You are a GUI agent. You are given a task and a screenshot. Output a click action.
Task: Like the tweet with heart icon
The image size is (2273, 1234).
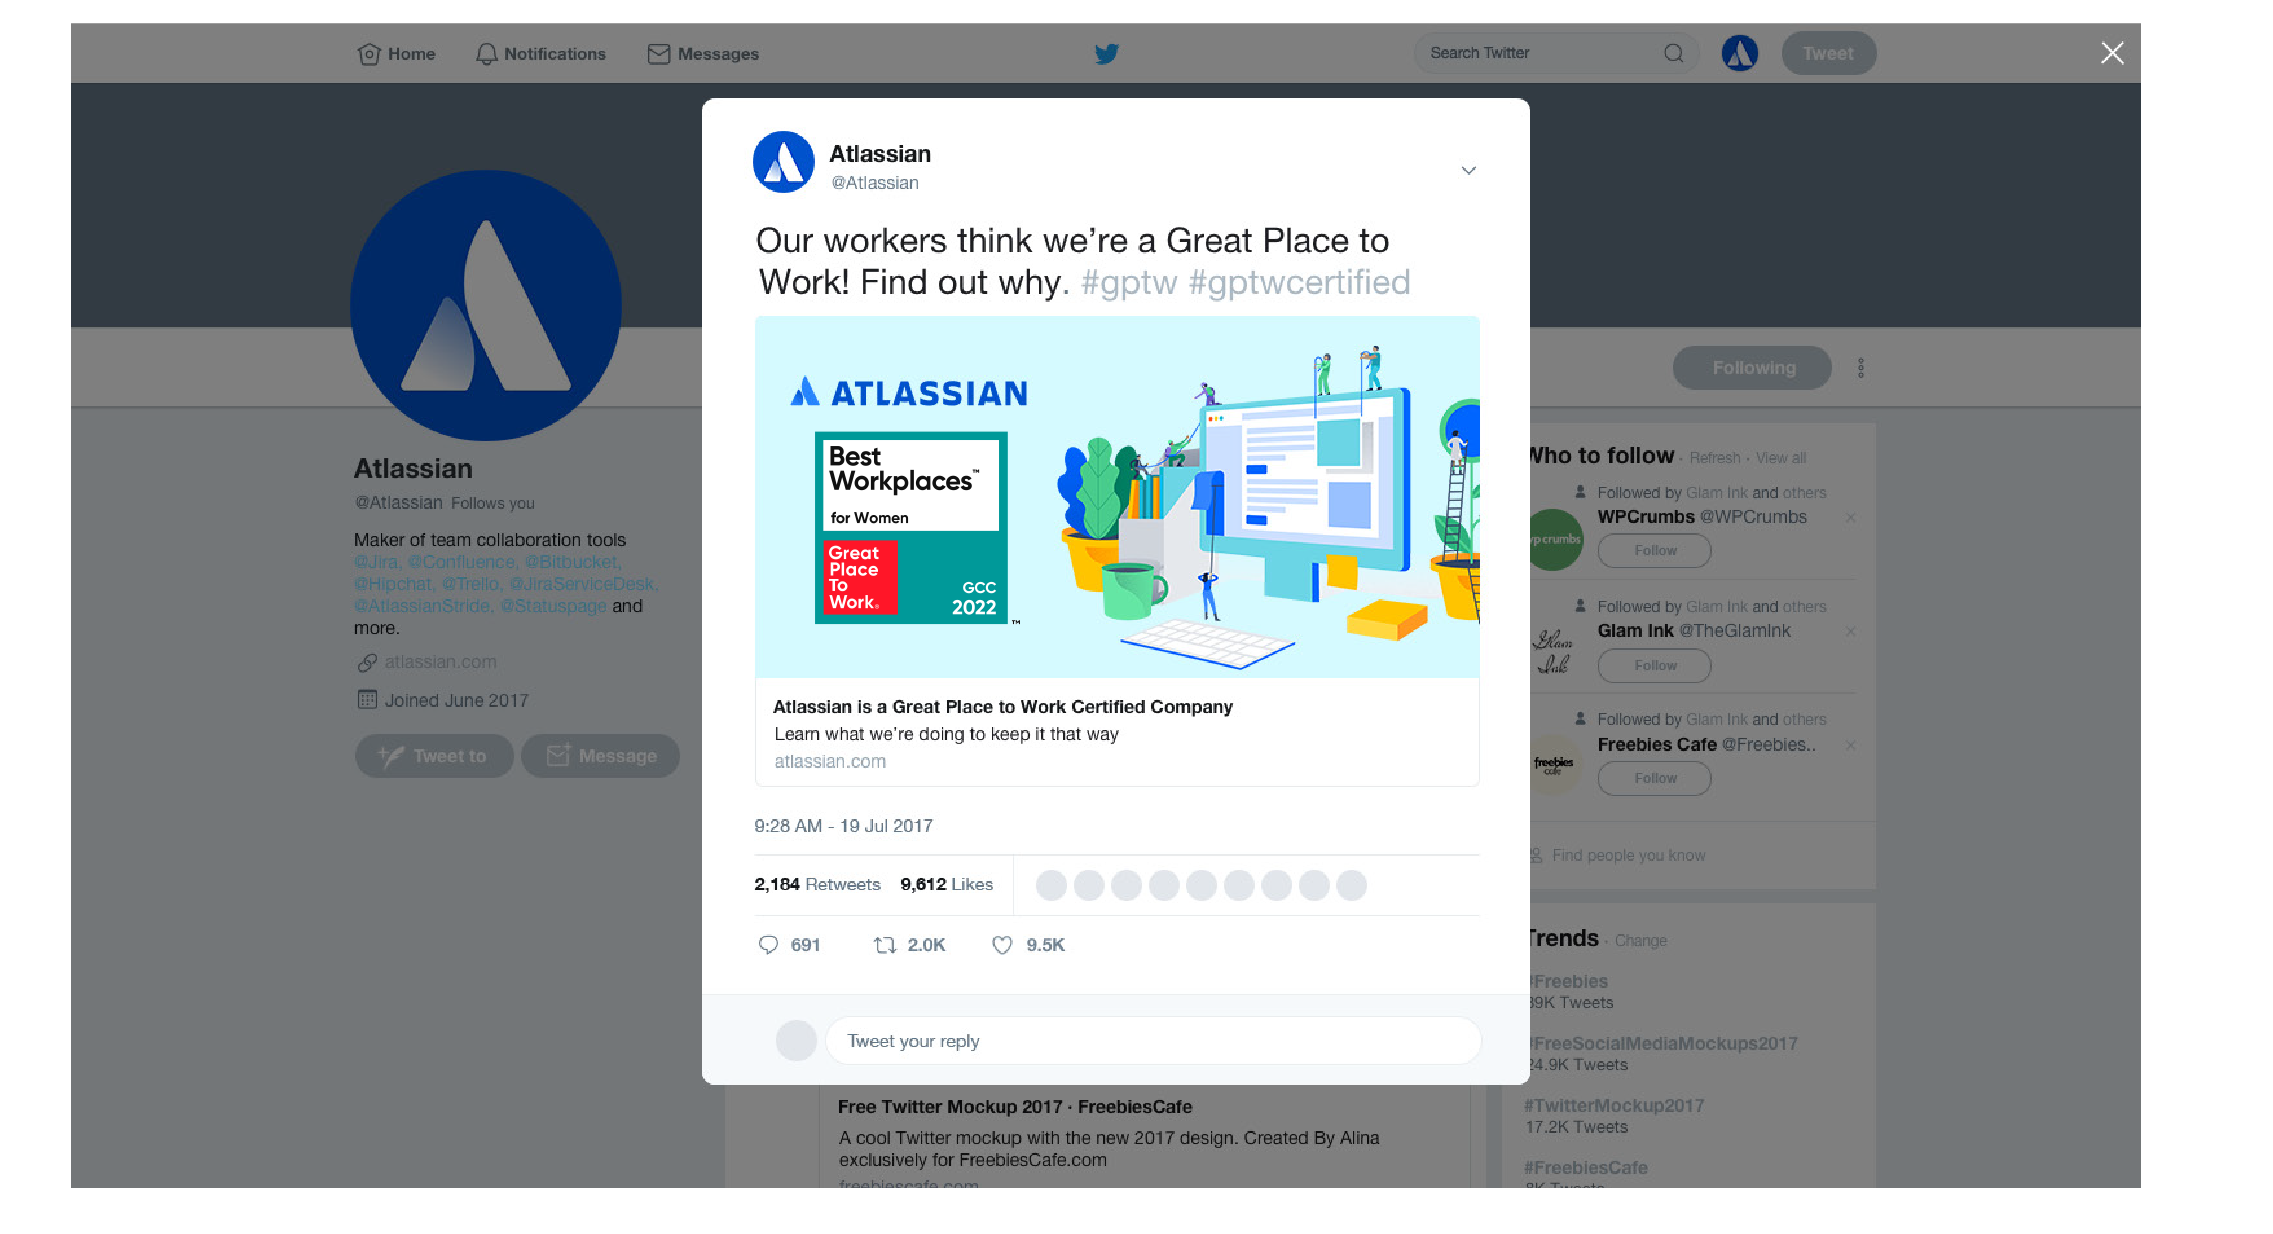(x=1002, y=945)
